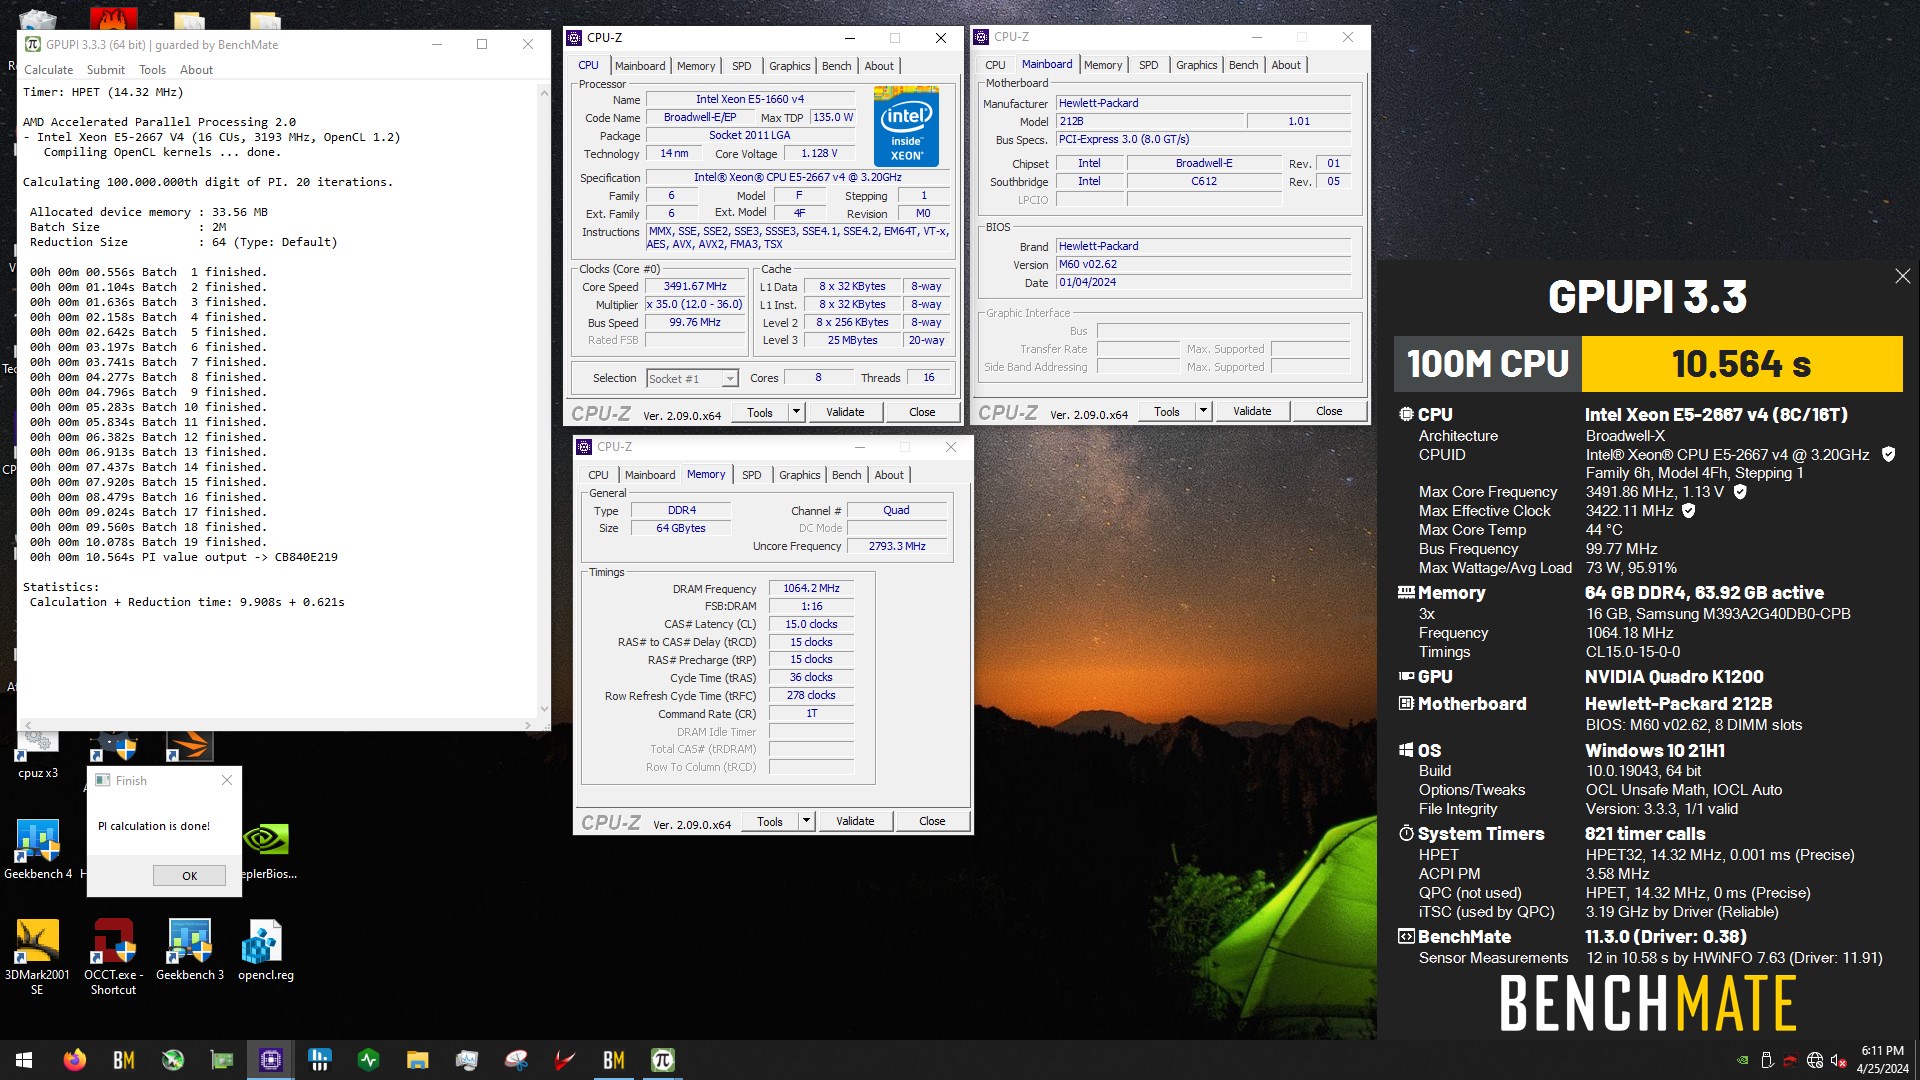Open Firefox from the taskbar
Image resolution: width=1920 pixels, height=1080 pixels.
[x=74, y=1060]
